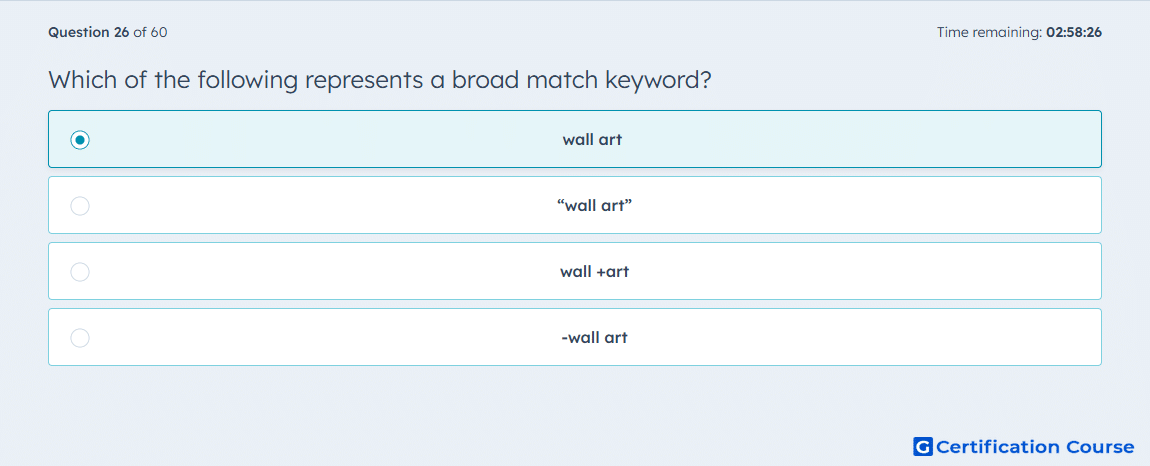The width and height of the screenshot is (1150, 466).
Task: Click the first answer option box
Action: [575, 139]
